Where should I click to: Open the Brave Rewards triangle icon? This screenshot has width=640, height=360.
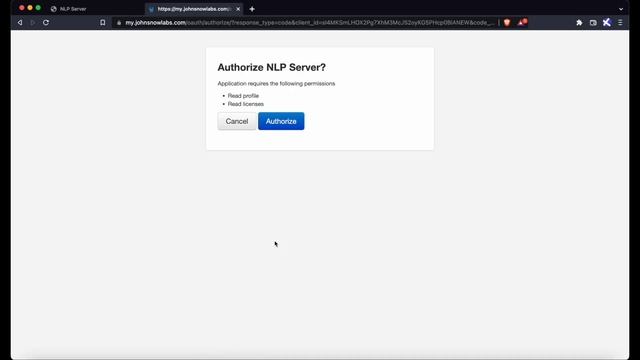(522, 22)
